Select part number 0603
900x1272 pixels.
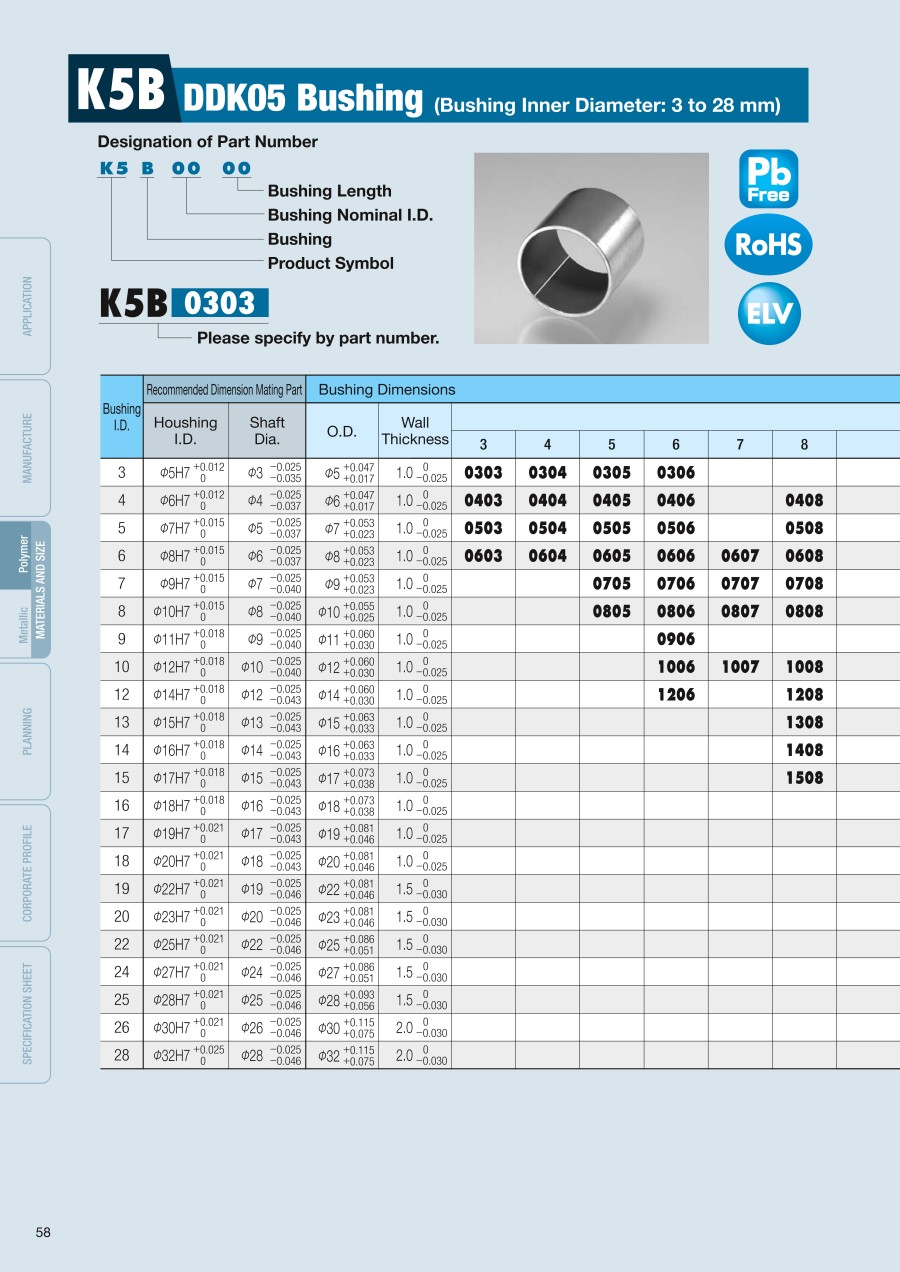click(x=484, y=556)
